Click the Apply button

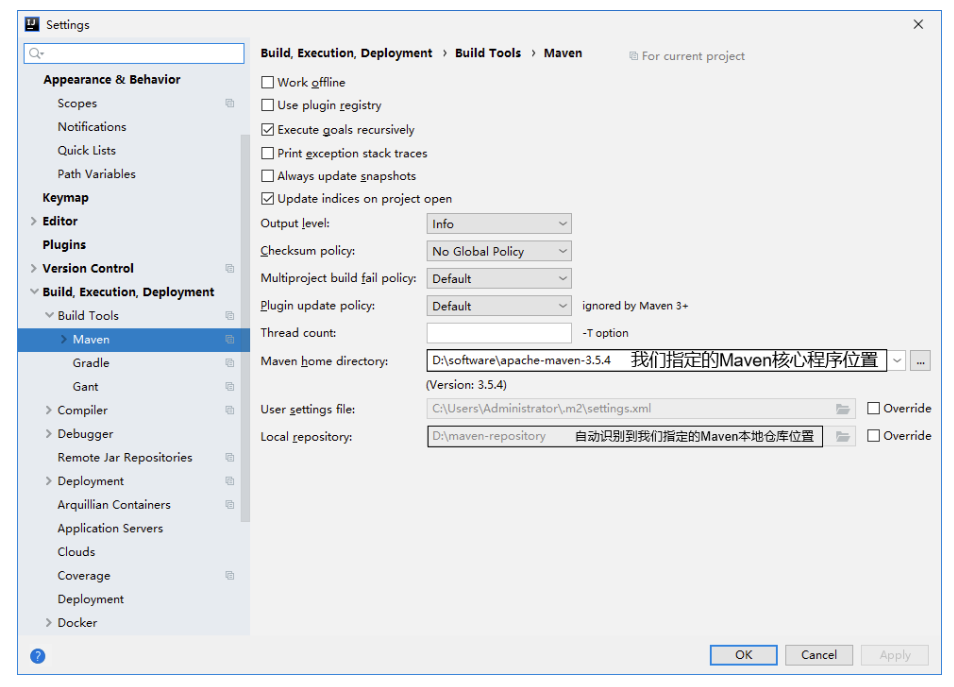tap(895, 655)
